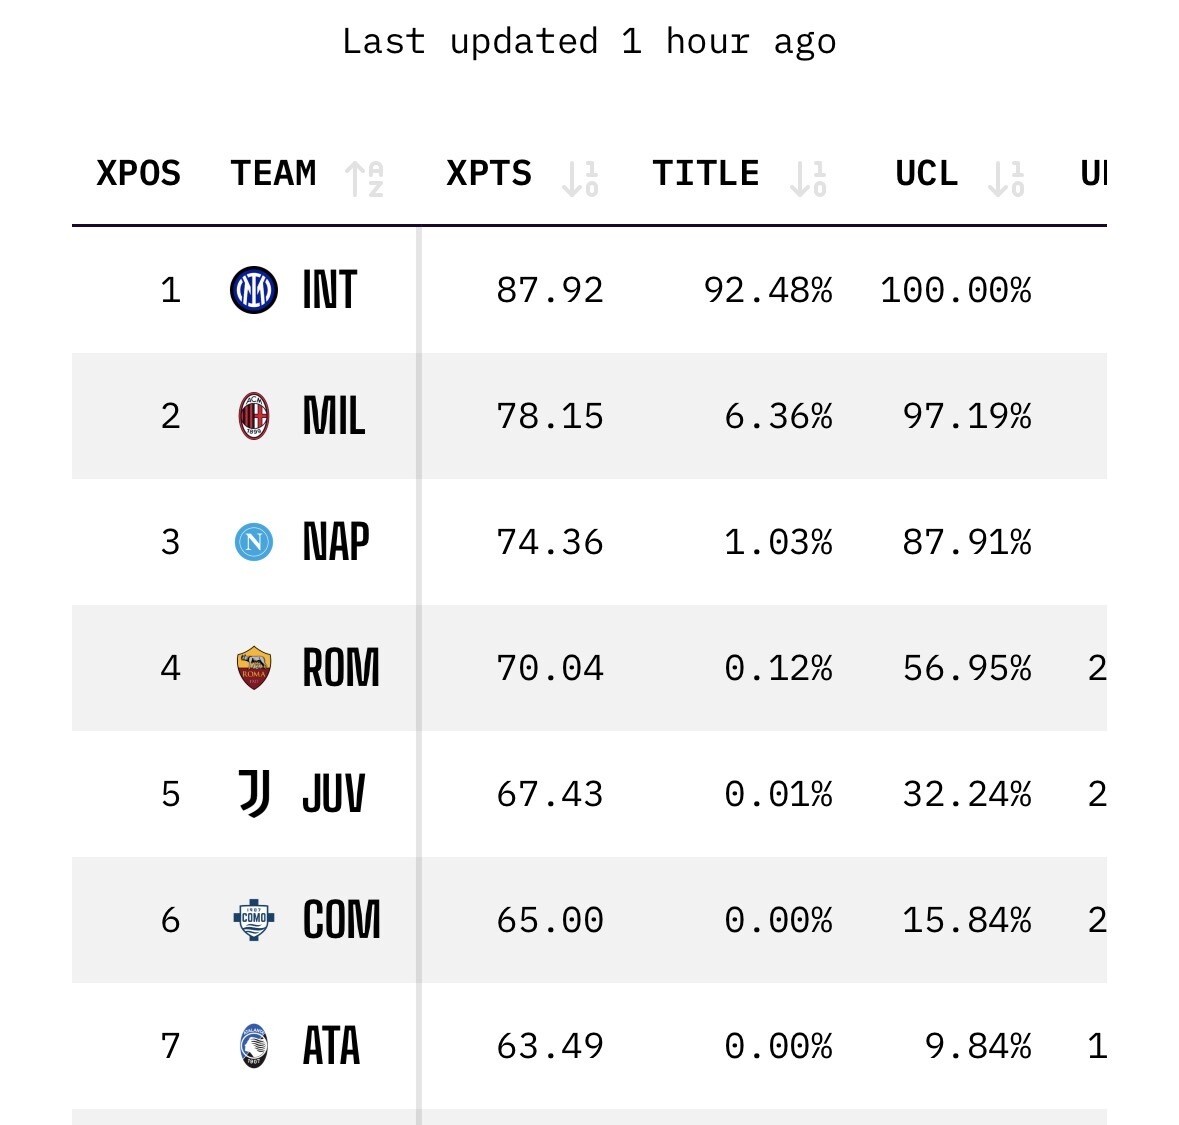
Task: Sort teams alphabetically using A-Z arrow
Action: (365, 178)
